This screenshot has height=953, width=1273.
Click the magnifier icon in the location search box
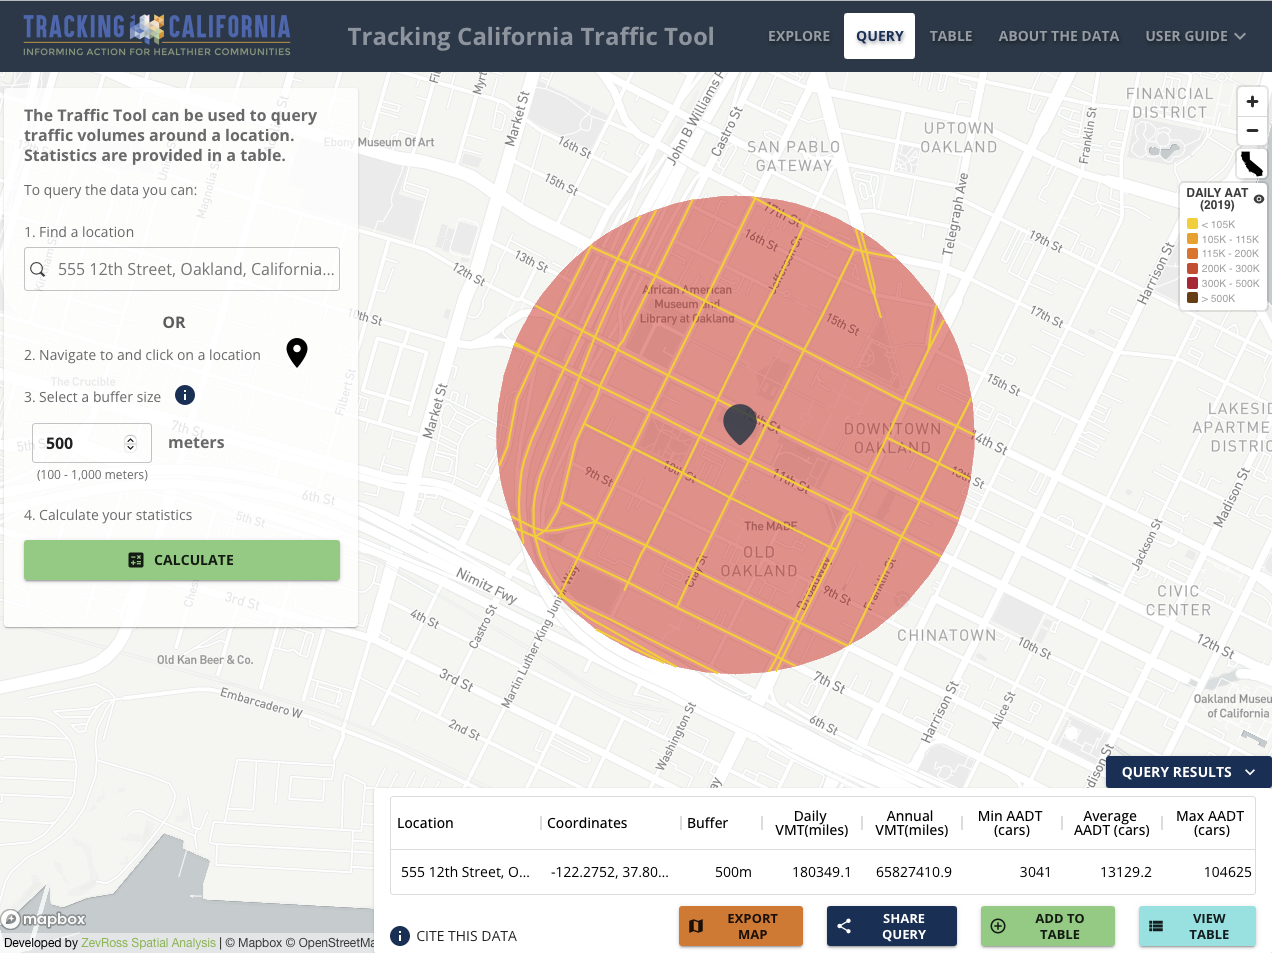40,268
